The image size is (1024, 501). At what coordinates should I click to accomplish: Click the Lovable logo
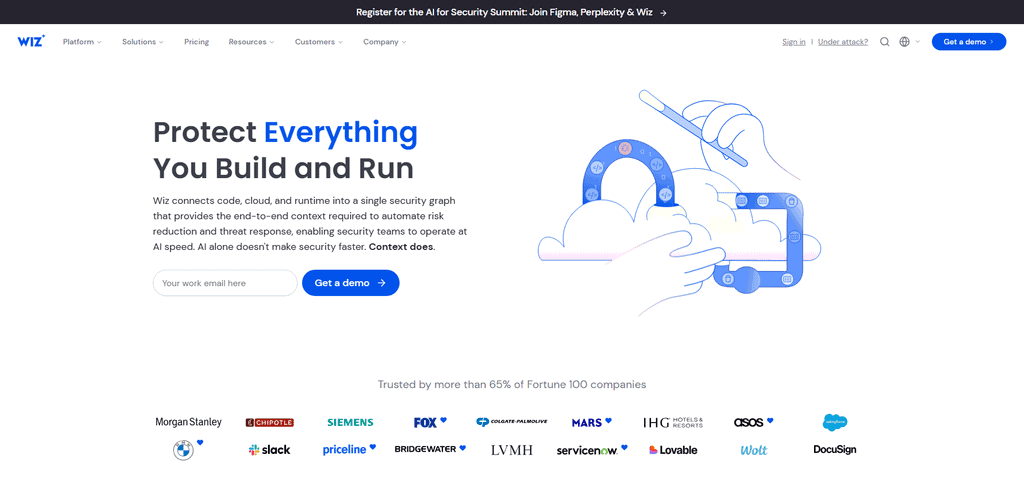pyautogui.click(x=673, y=450)
